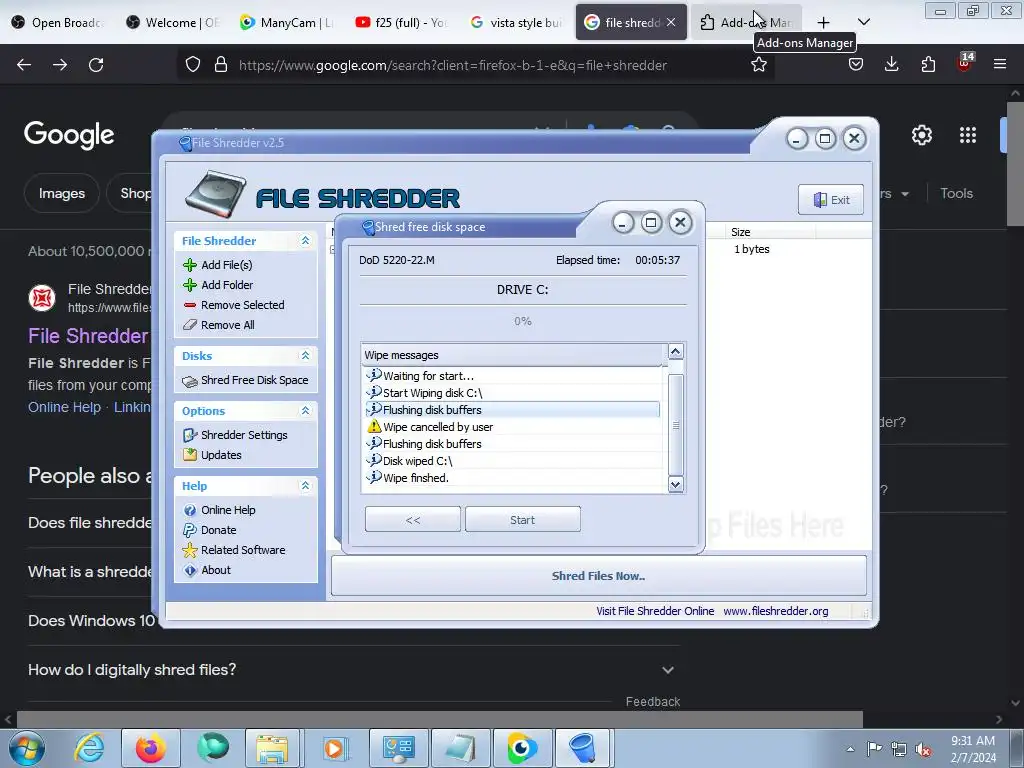Bookmark this page with the star icon

pos(759,65)
